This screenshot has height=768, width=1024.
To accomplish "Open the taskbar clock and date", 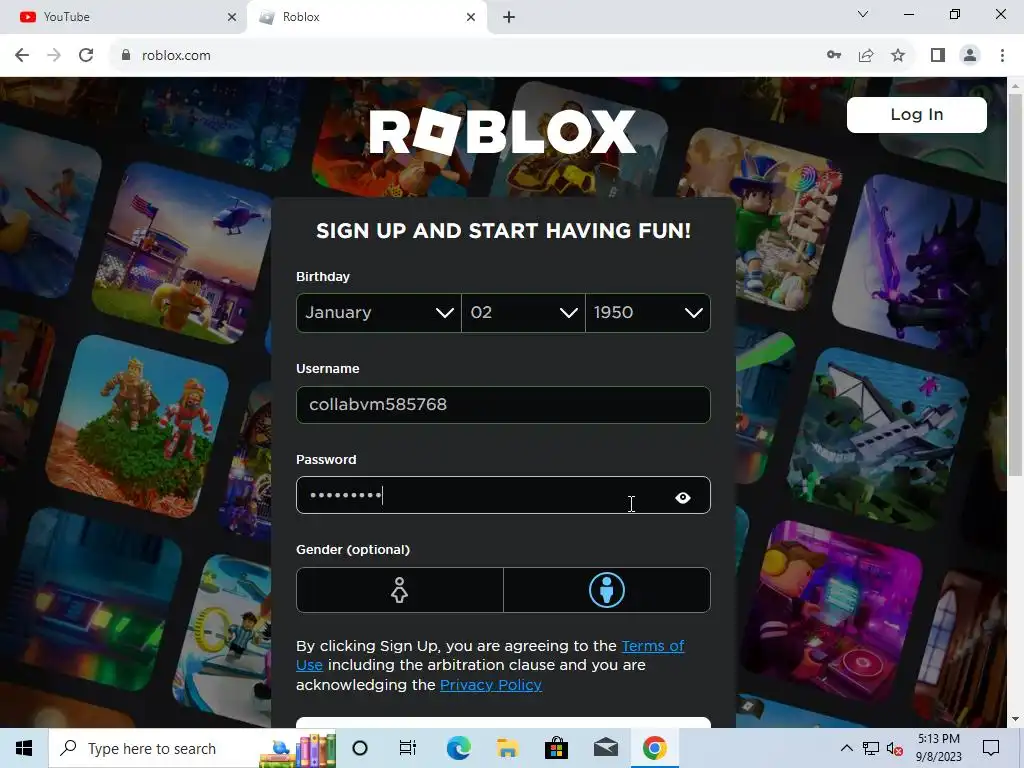I will coord(938,748).
